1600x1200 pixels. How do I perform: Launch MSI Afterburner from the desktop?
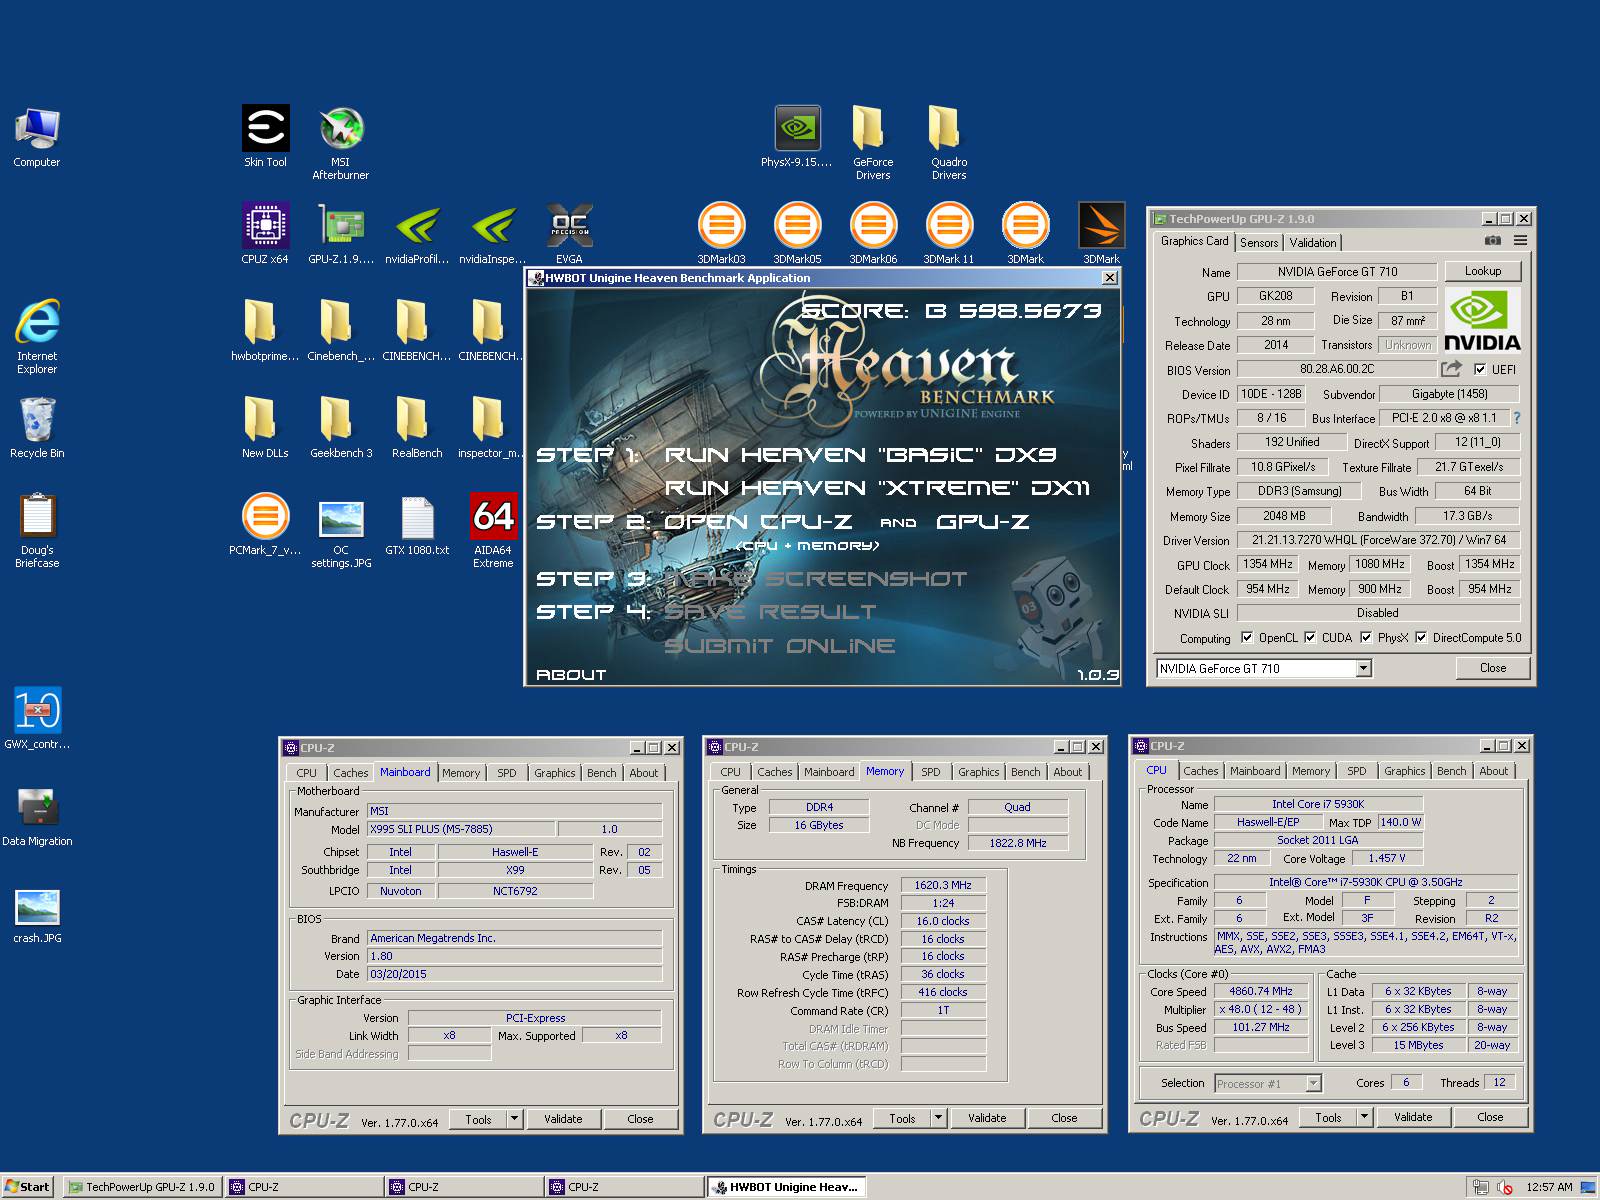pyautogui.click(x=341, y=142)
